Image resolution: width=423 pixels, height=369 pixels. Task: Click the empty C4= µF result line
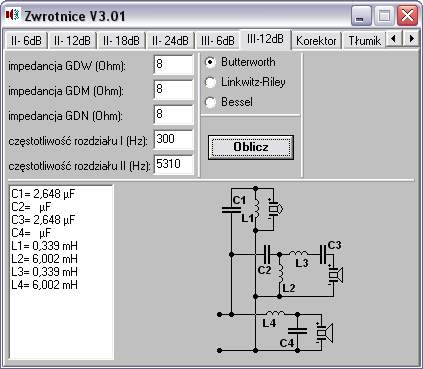pyautogui.click(x=31, y=233)
